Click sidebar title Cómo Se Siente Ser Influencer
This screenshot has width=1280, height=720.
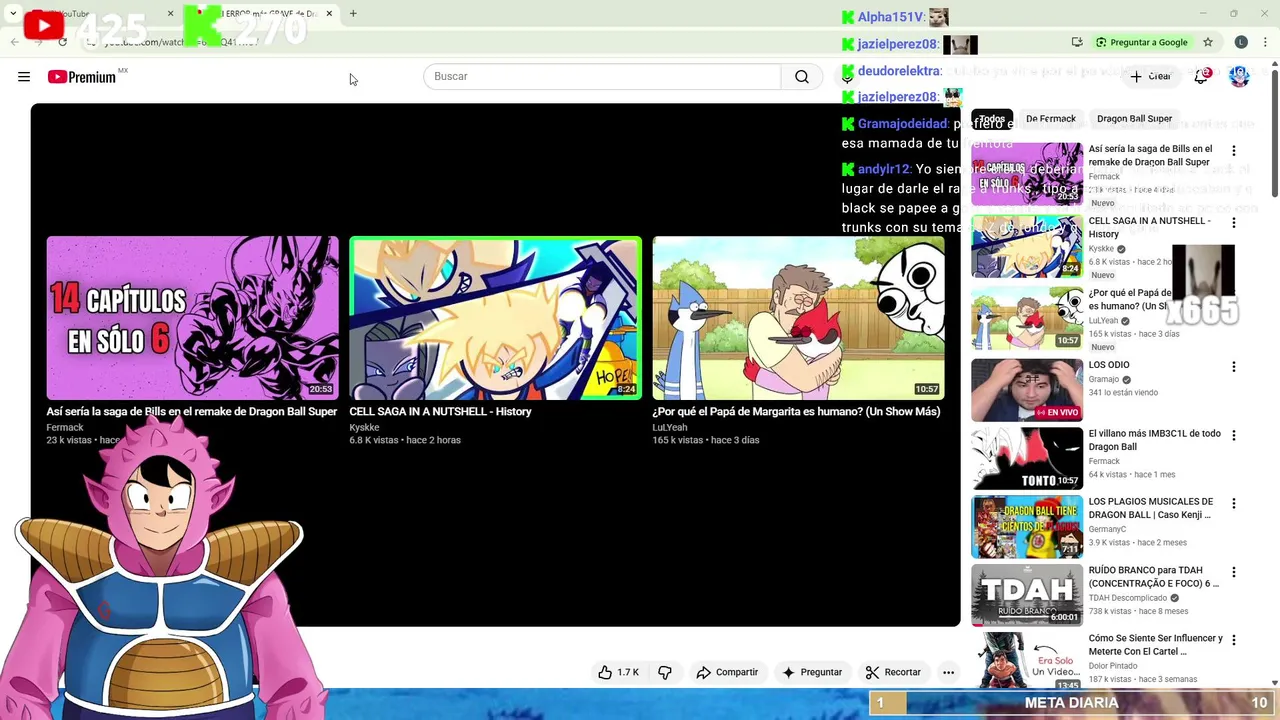pyautogui.click(x=1156, y=645)
